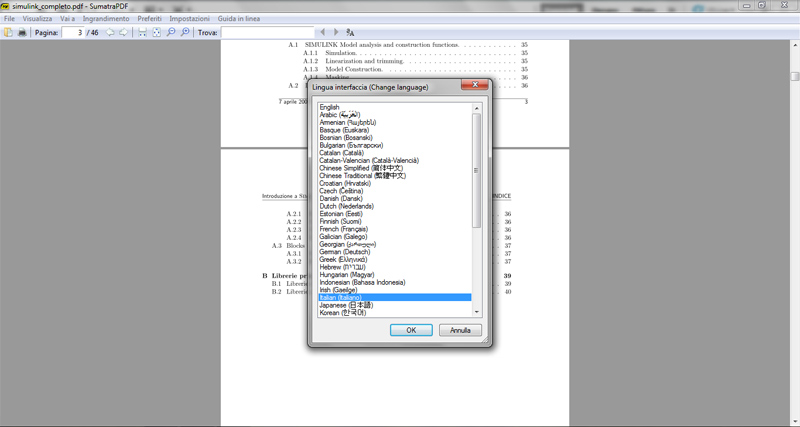Minimize the SumatraPDF window
The height and width of the screenshot is (427, 800).
pyautogui.click(x=747, y=5)
